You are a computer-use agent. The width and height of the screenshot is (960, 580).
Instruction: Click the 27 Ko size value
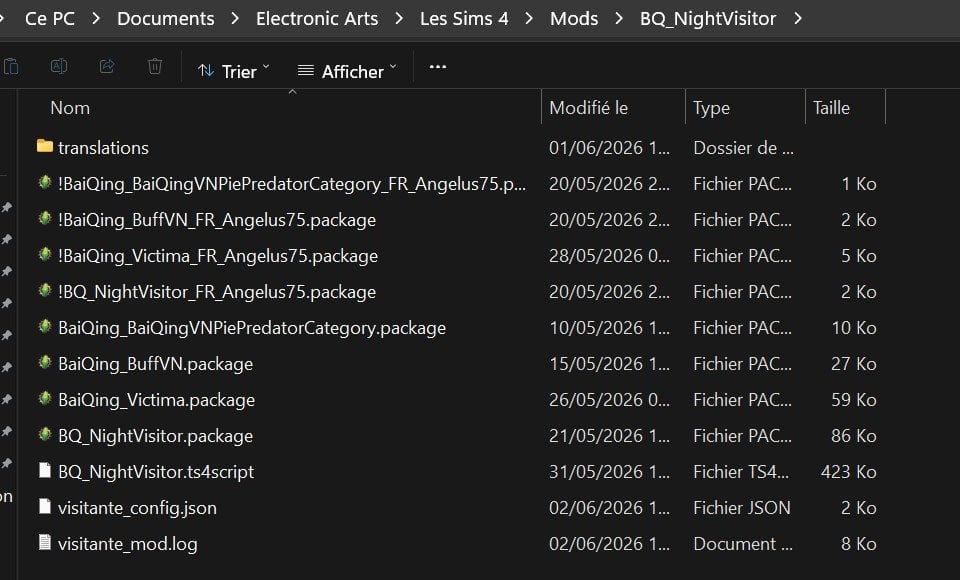click(x=853, y=364)
